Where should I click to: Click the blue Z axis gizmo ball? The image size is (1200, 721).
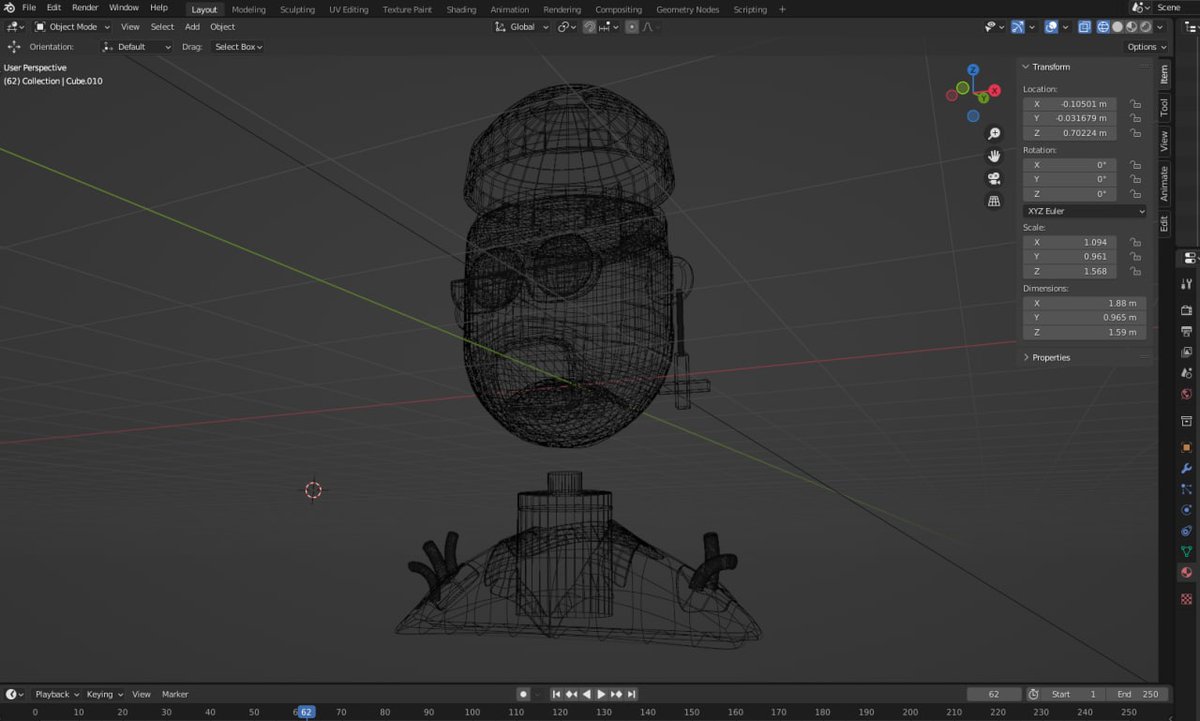click(973, 71)
